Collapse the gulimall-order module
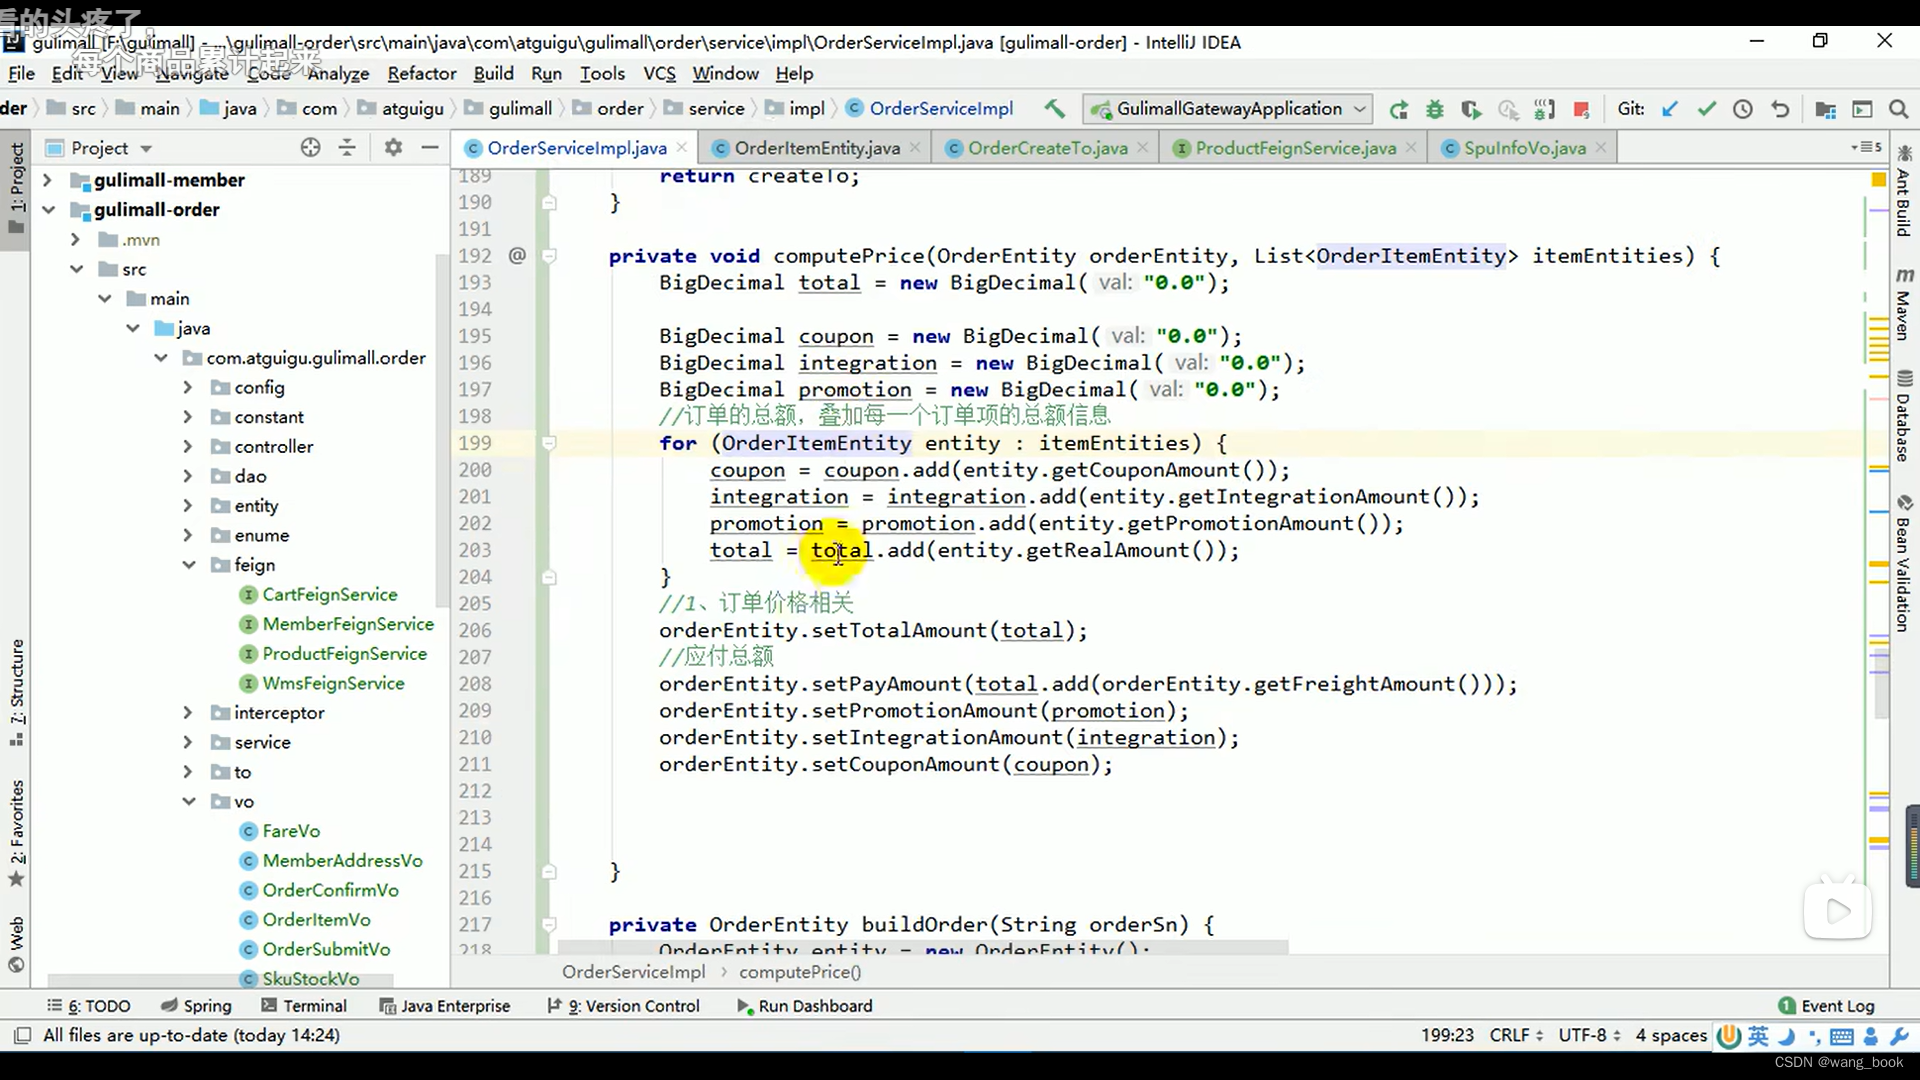This screenshot has height=1080, width=1920. coord(48,210)
